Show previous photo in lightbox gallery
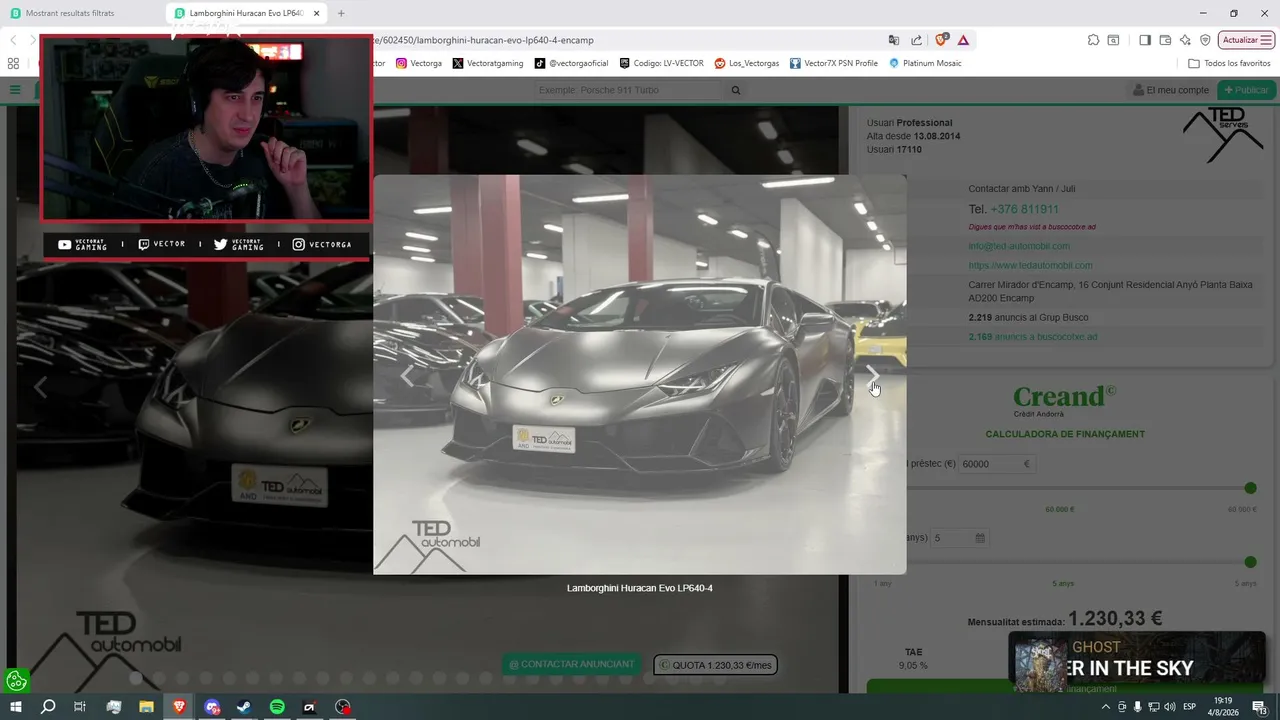The width and height of the screenshot is (1280, 720). (x=407, y=375)
